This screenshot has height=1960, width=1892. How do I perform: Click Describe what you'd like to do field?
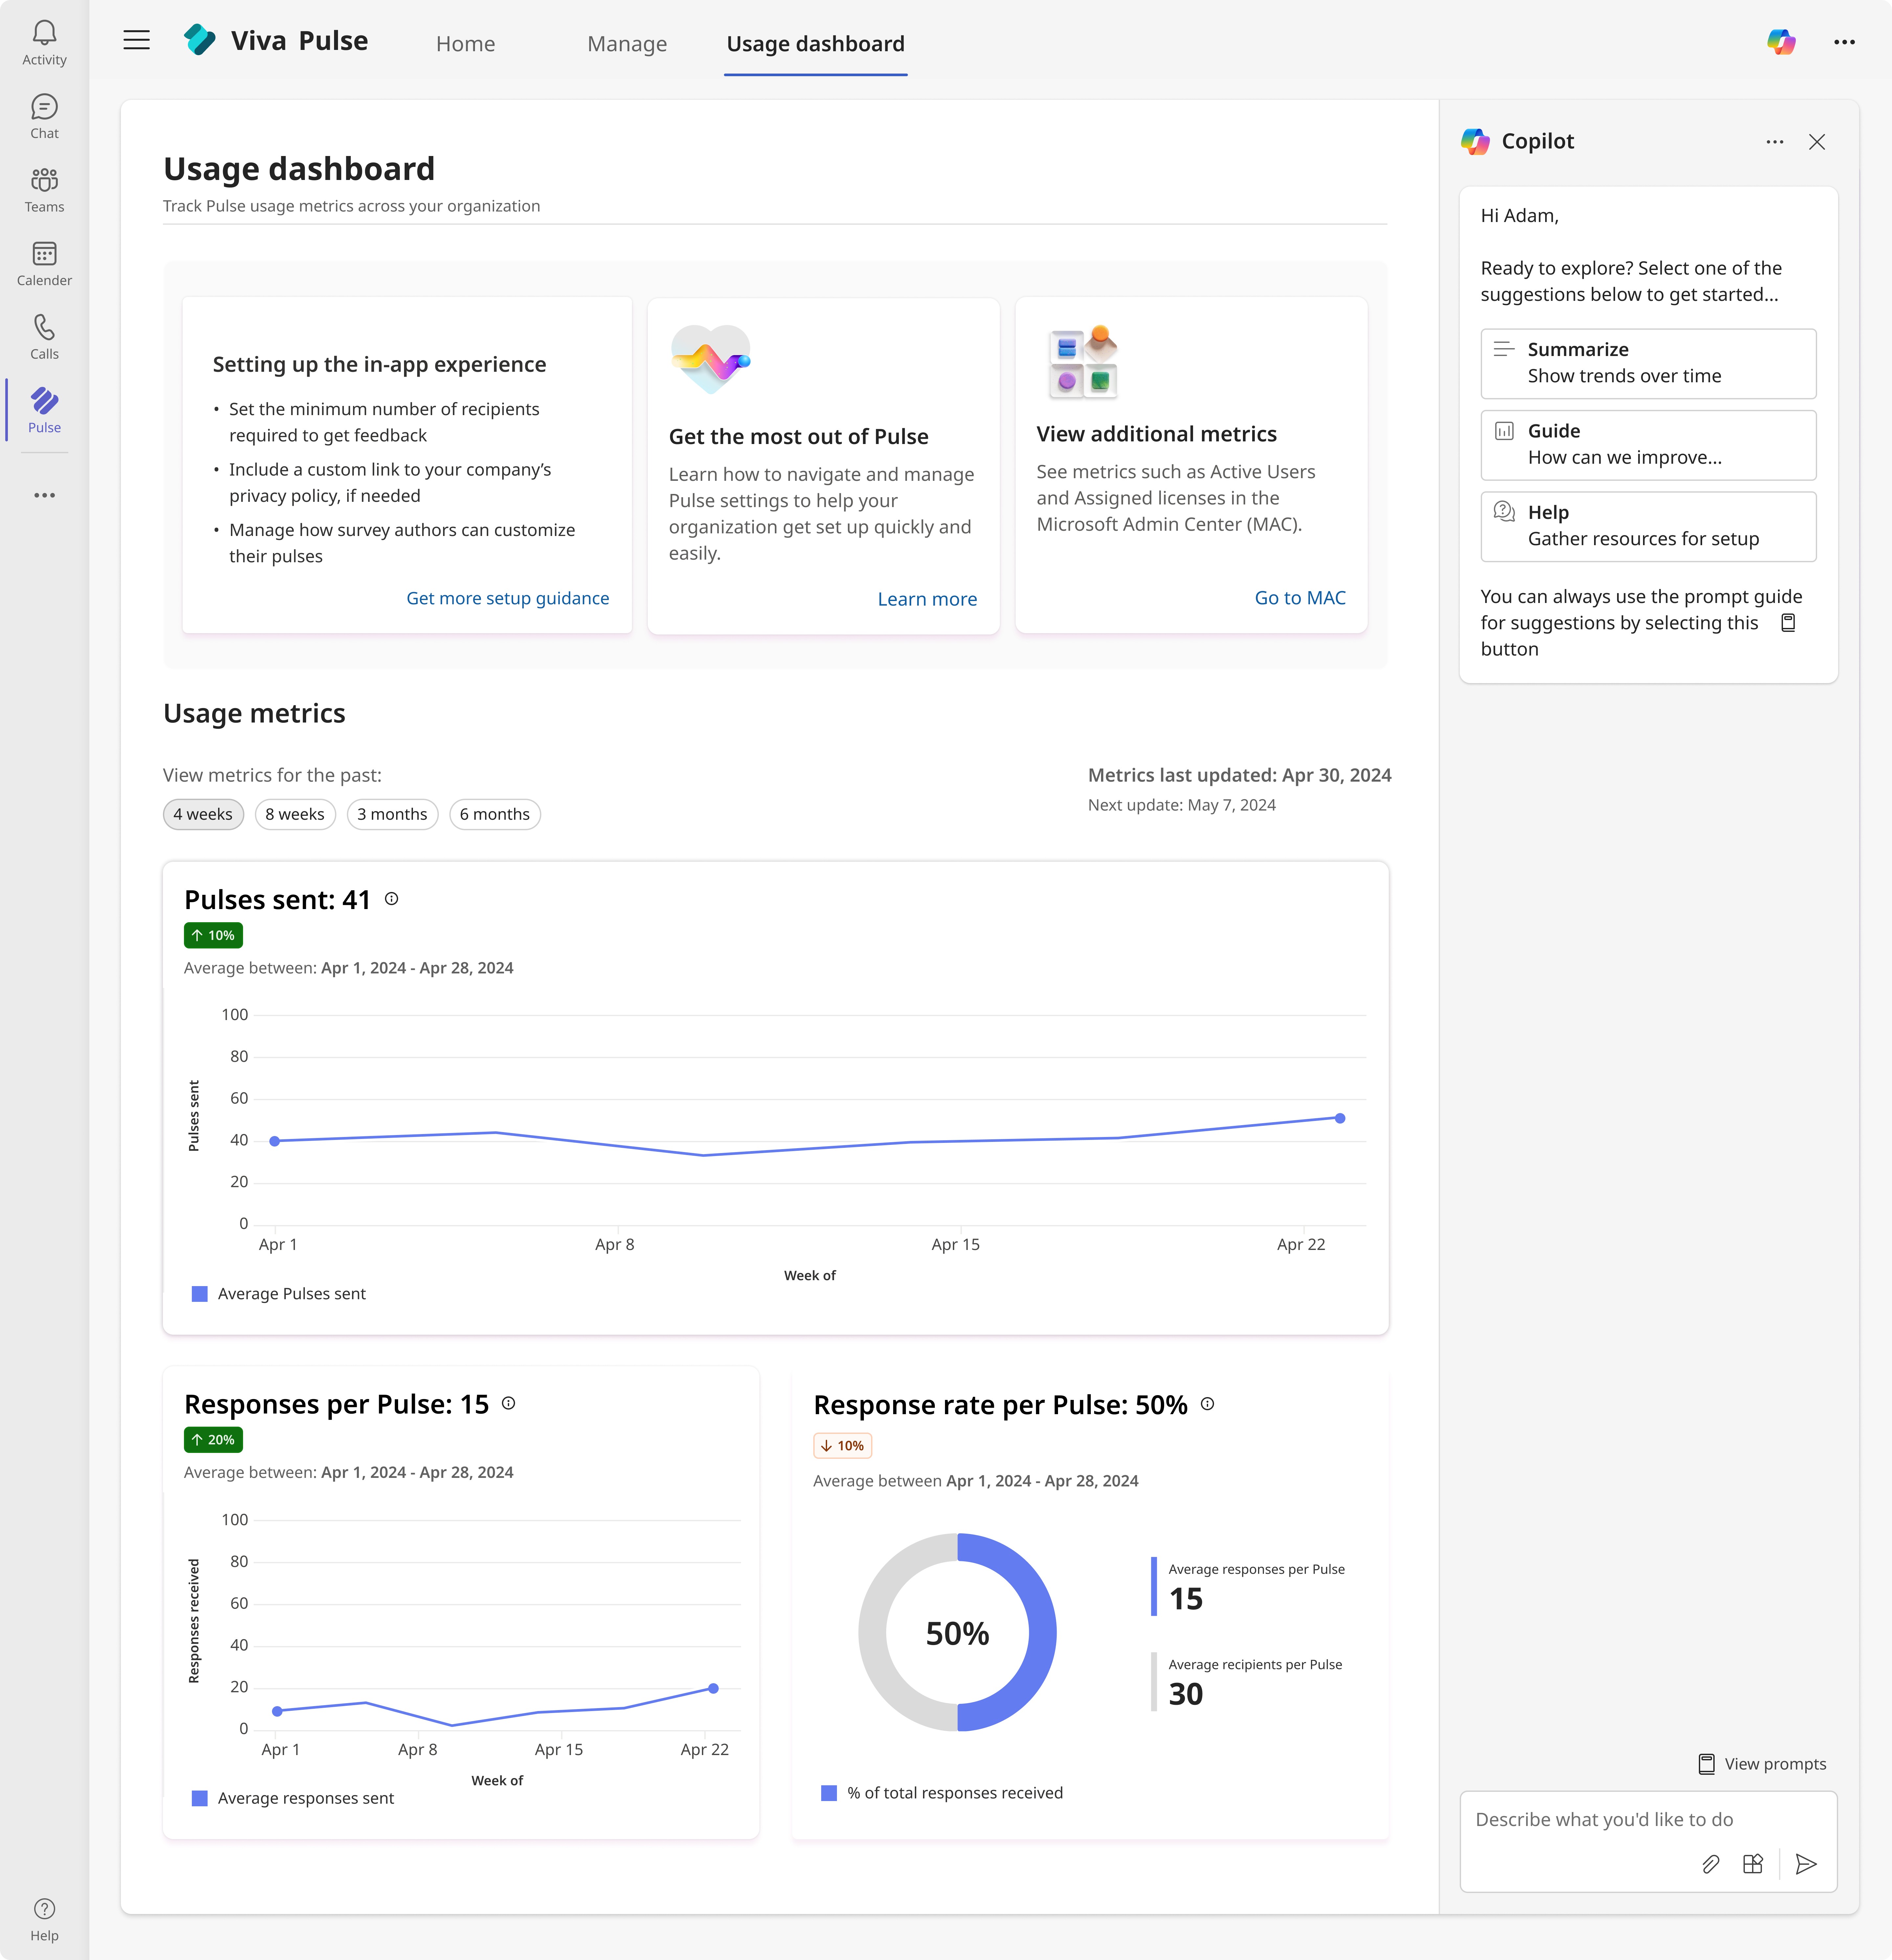point(1604,1819)
